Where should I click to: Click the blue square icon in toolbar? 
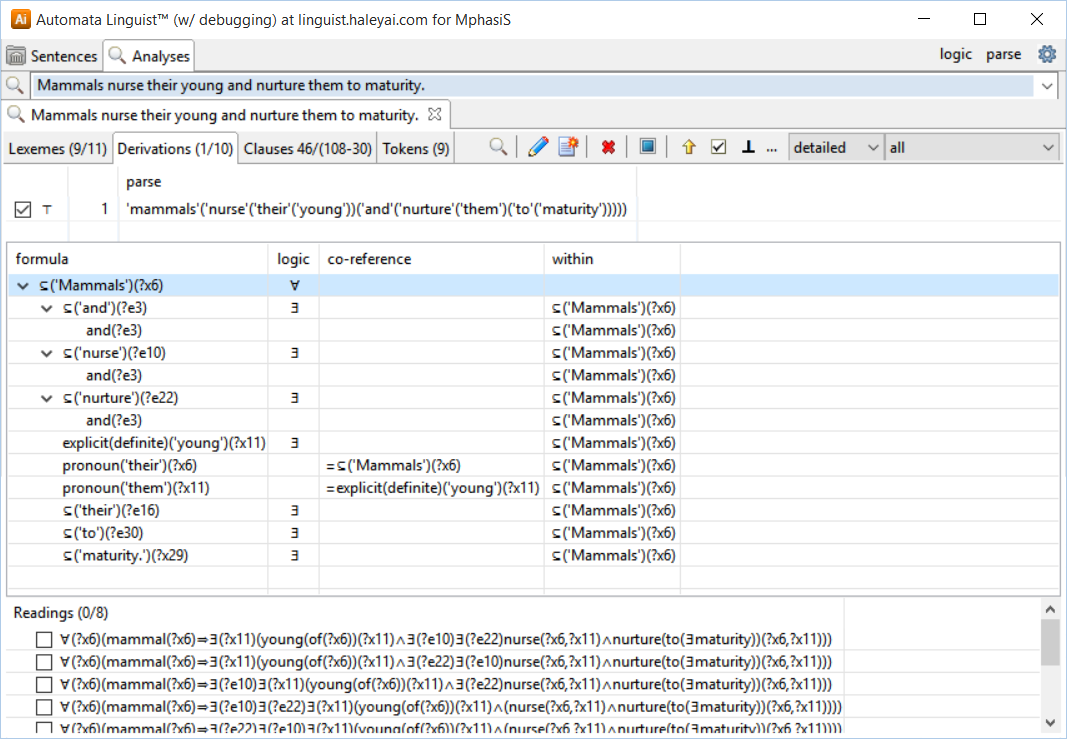pos(648,146)
